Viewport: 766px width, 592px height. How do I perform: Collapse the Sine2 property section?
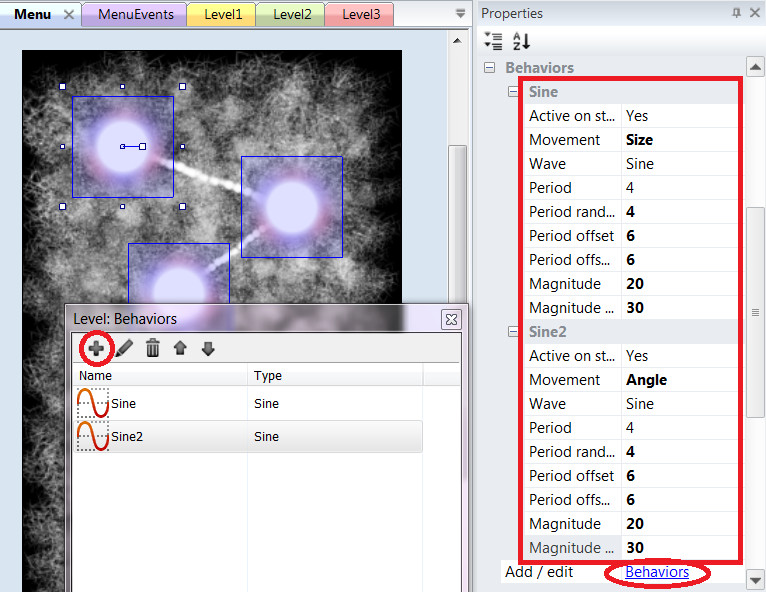(513, 332)
